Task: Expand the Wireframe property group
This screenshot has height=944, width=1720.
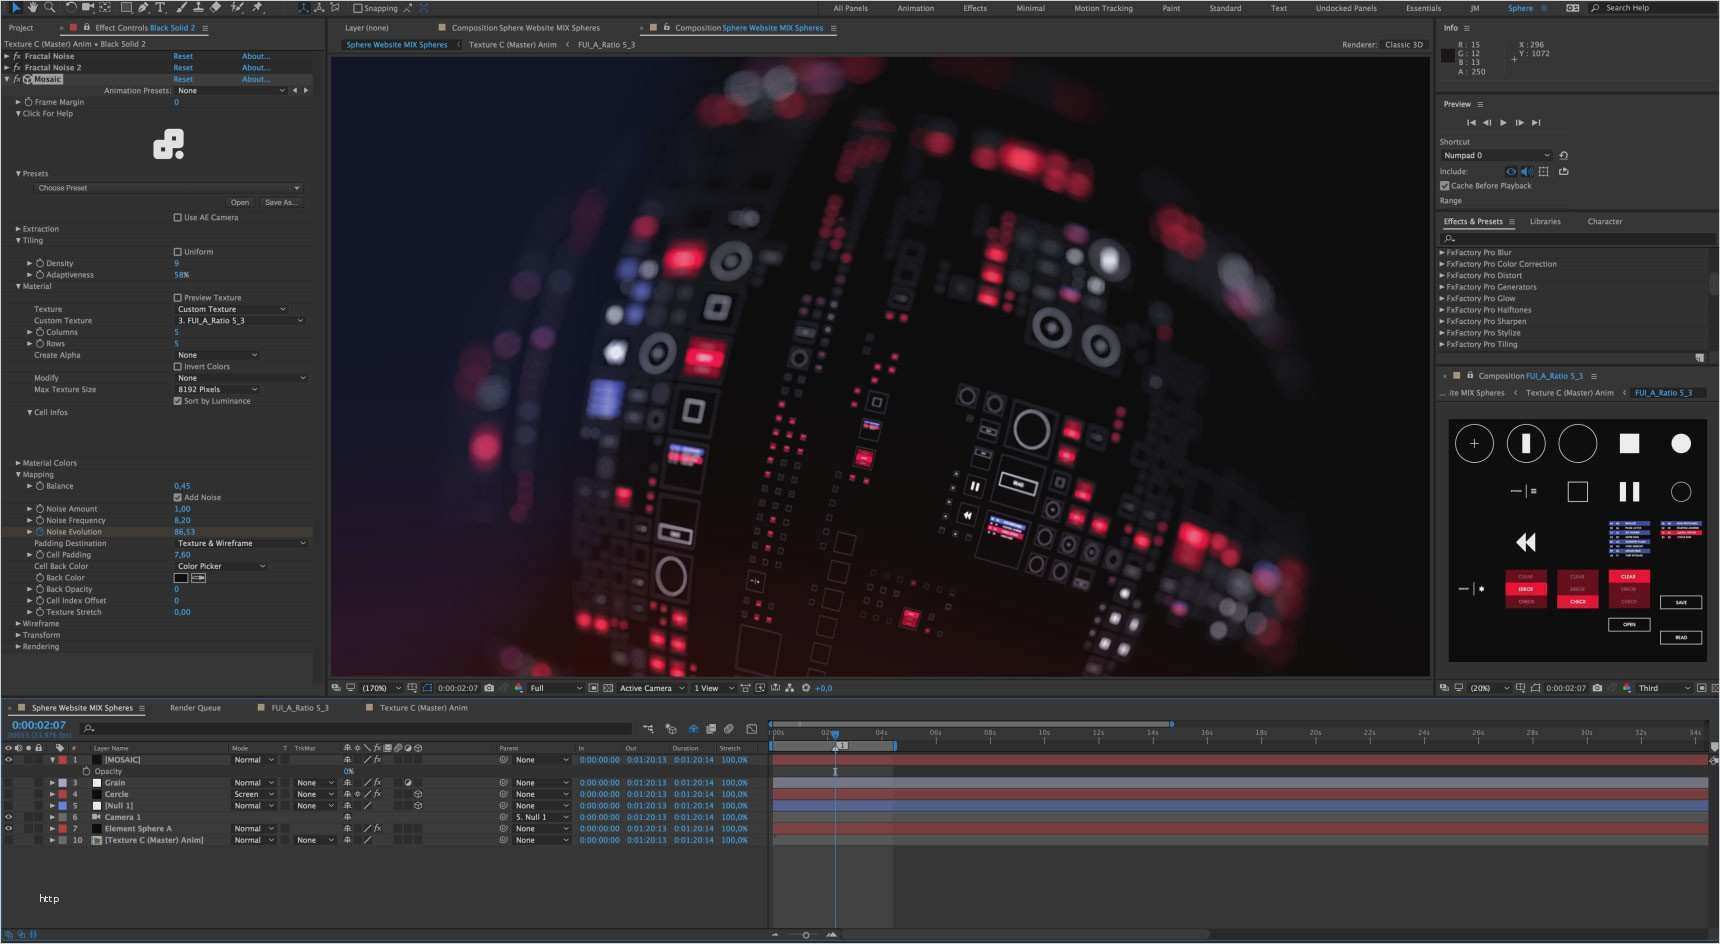Action: tap(18, 624)
